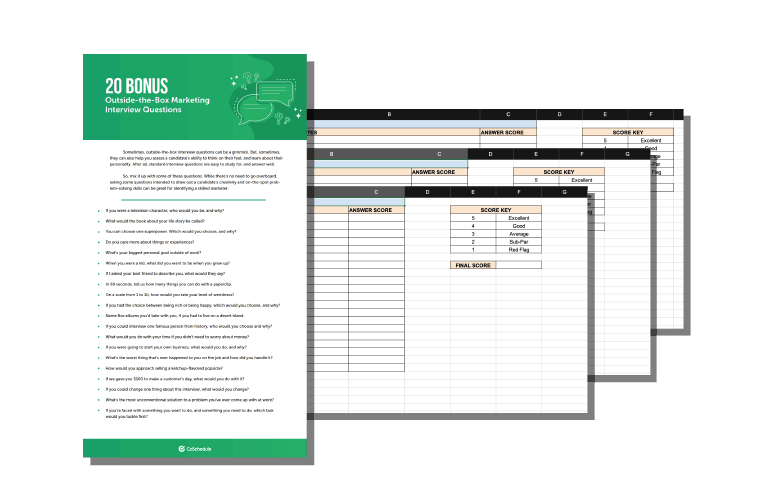The width and height of the screenshot is (771, 500).
Task: Select the biggest personal goal question
Action: 153,253
